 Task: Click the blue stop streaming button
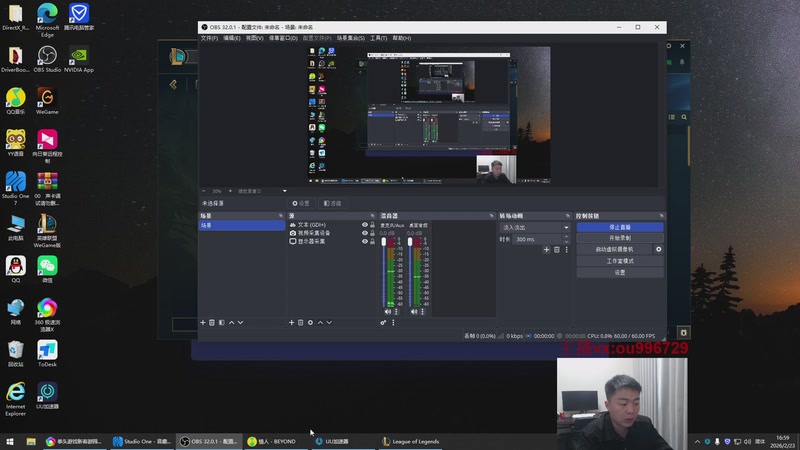(620, 227)
